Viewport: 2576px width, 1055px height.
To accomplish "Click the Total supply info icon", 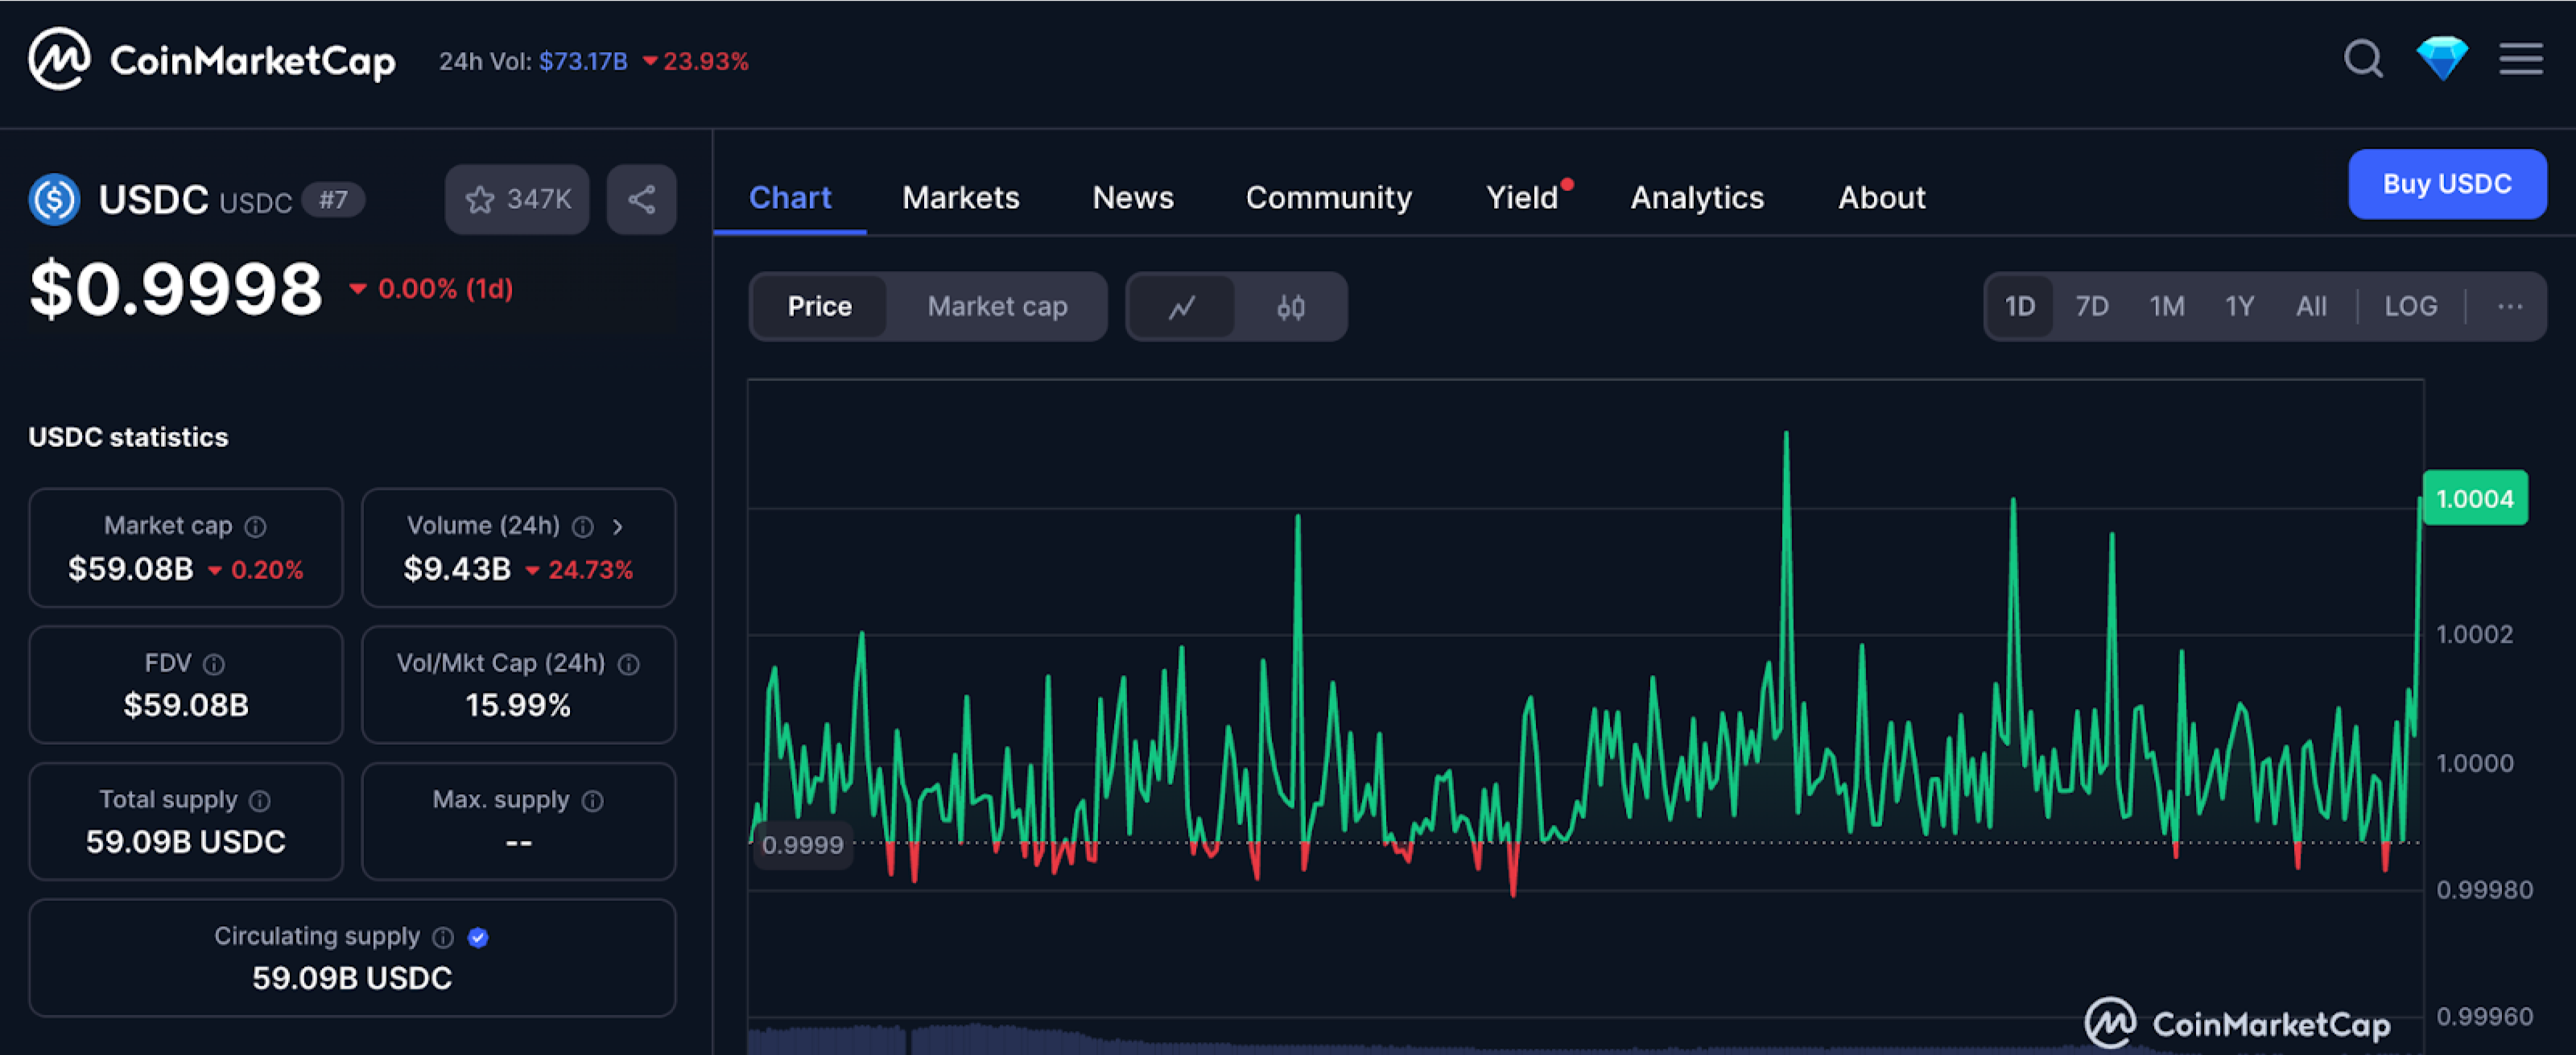I will 260,801.
